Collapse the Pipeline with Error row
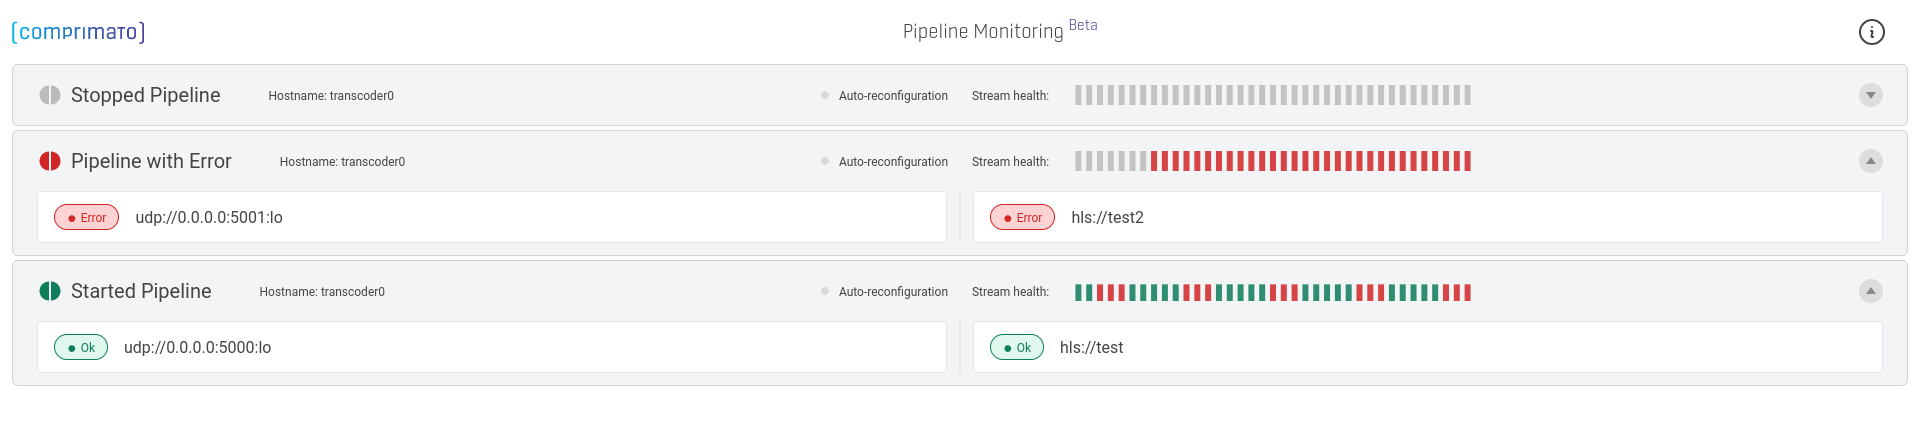The height and width of the screenshot is (428, 1918). [1870, 161]
